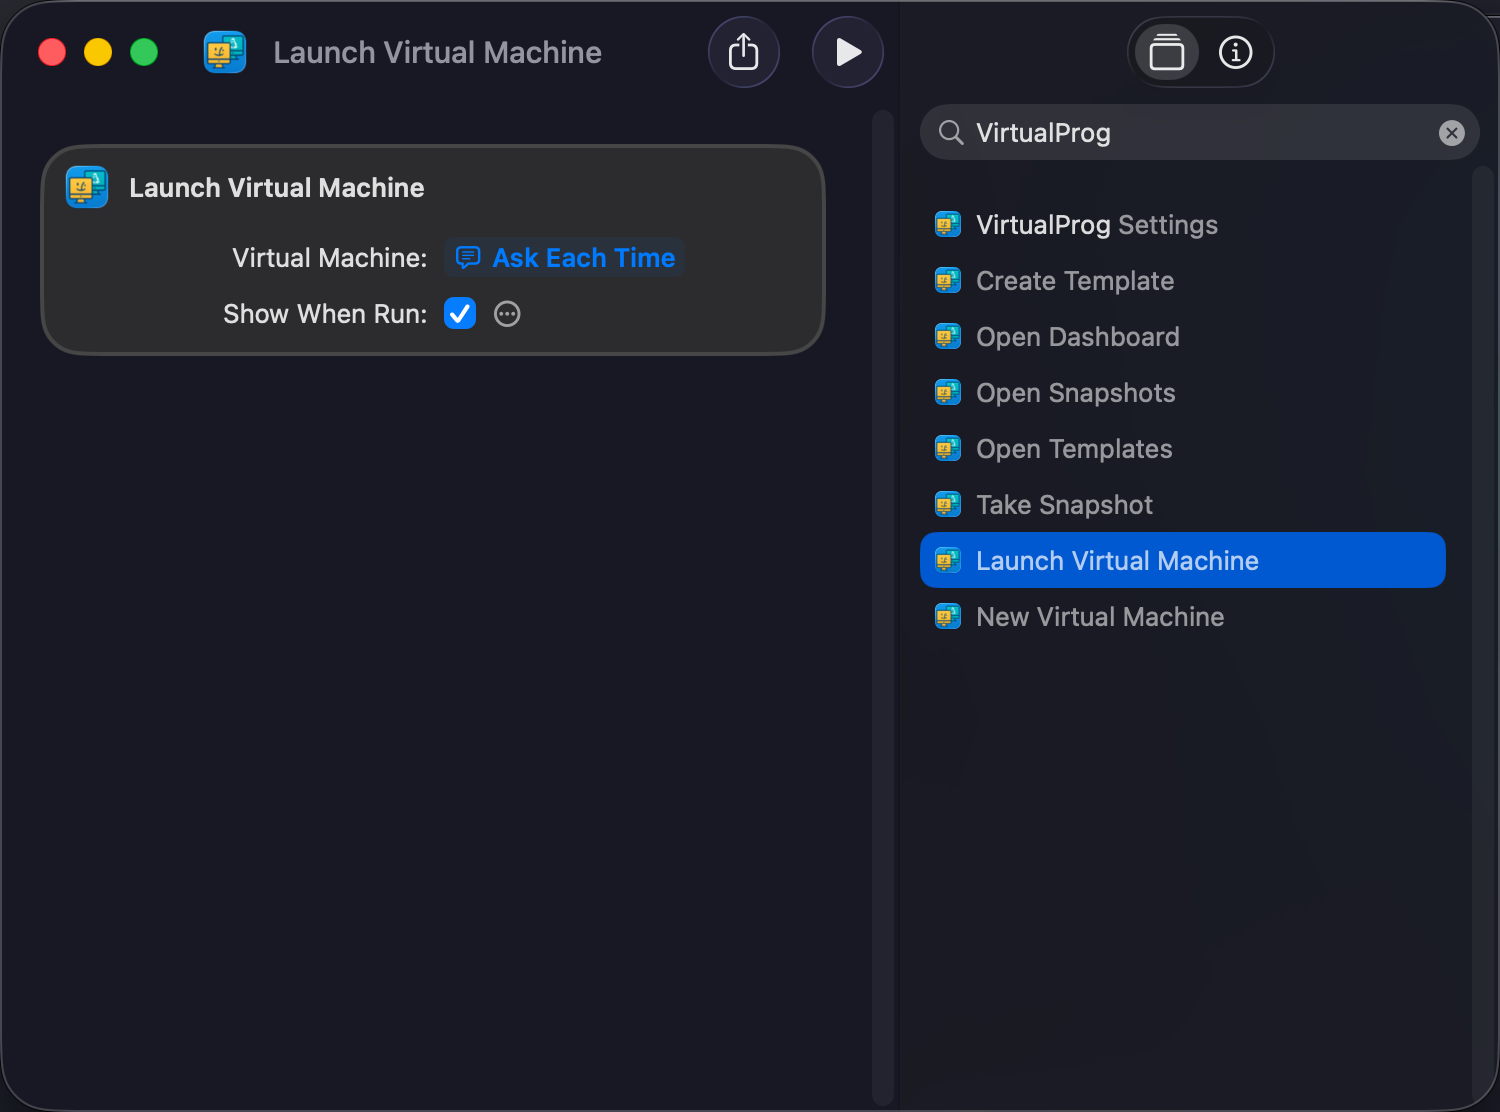Image resolution: width=1500 pixels, height=1112 pixels.
Task: Select Open Templates from the results
Action: [x=1073, y=449]
